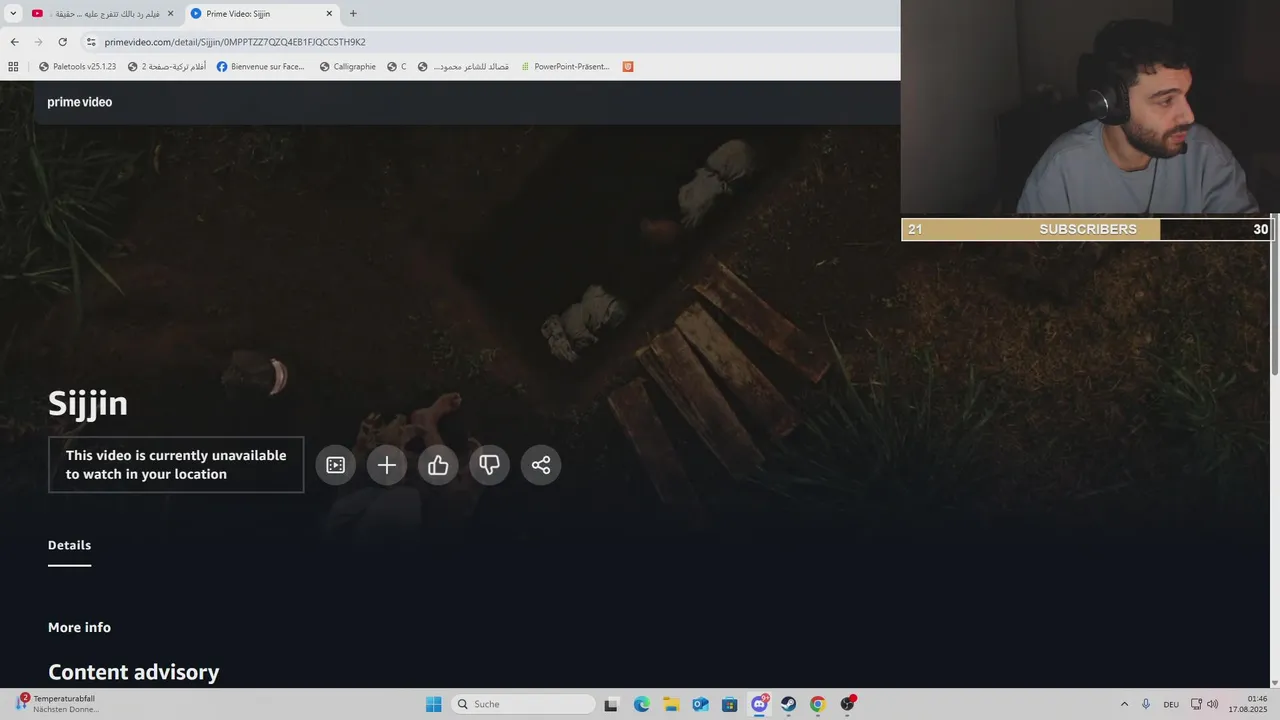Close the Prime Video: Sijjin tab

click(x=329, y=14)
